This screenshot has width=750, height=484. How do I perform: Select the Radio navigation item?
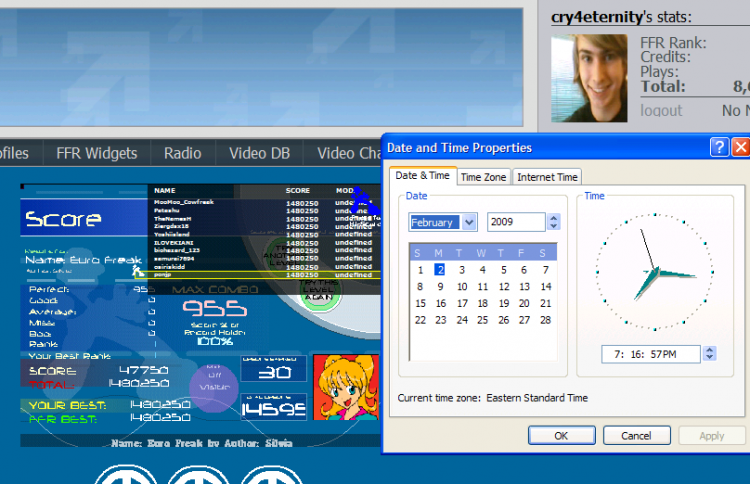point(182,153)
